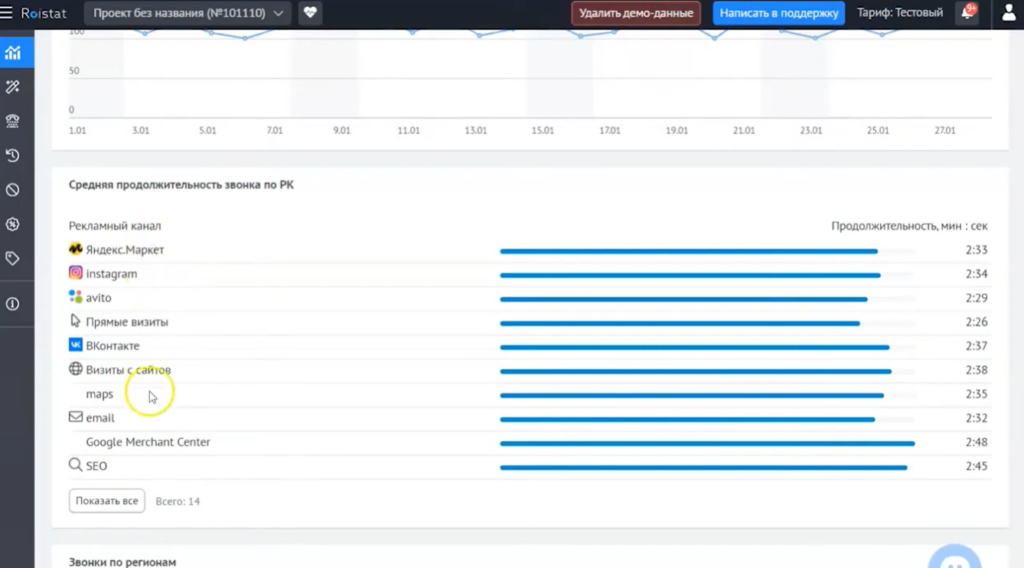Click the 2:38 duration value
1024x568 pixels.
point(976,370)
